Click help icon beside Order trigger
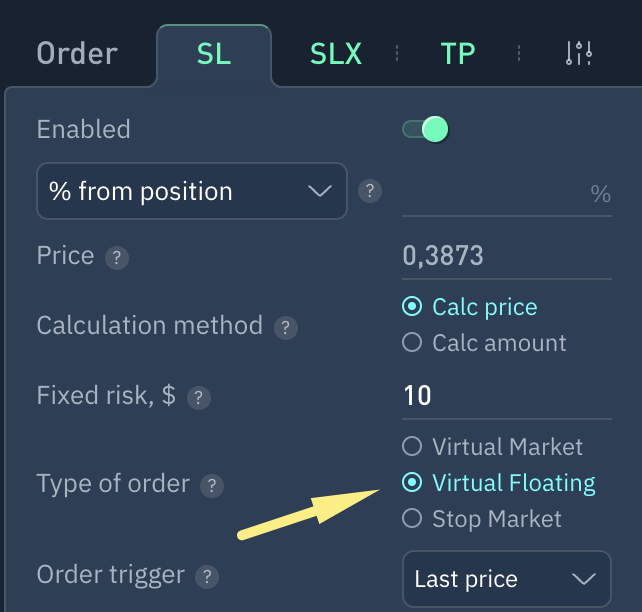This screenshot has height=612, width=642. [x=206, y=576]
